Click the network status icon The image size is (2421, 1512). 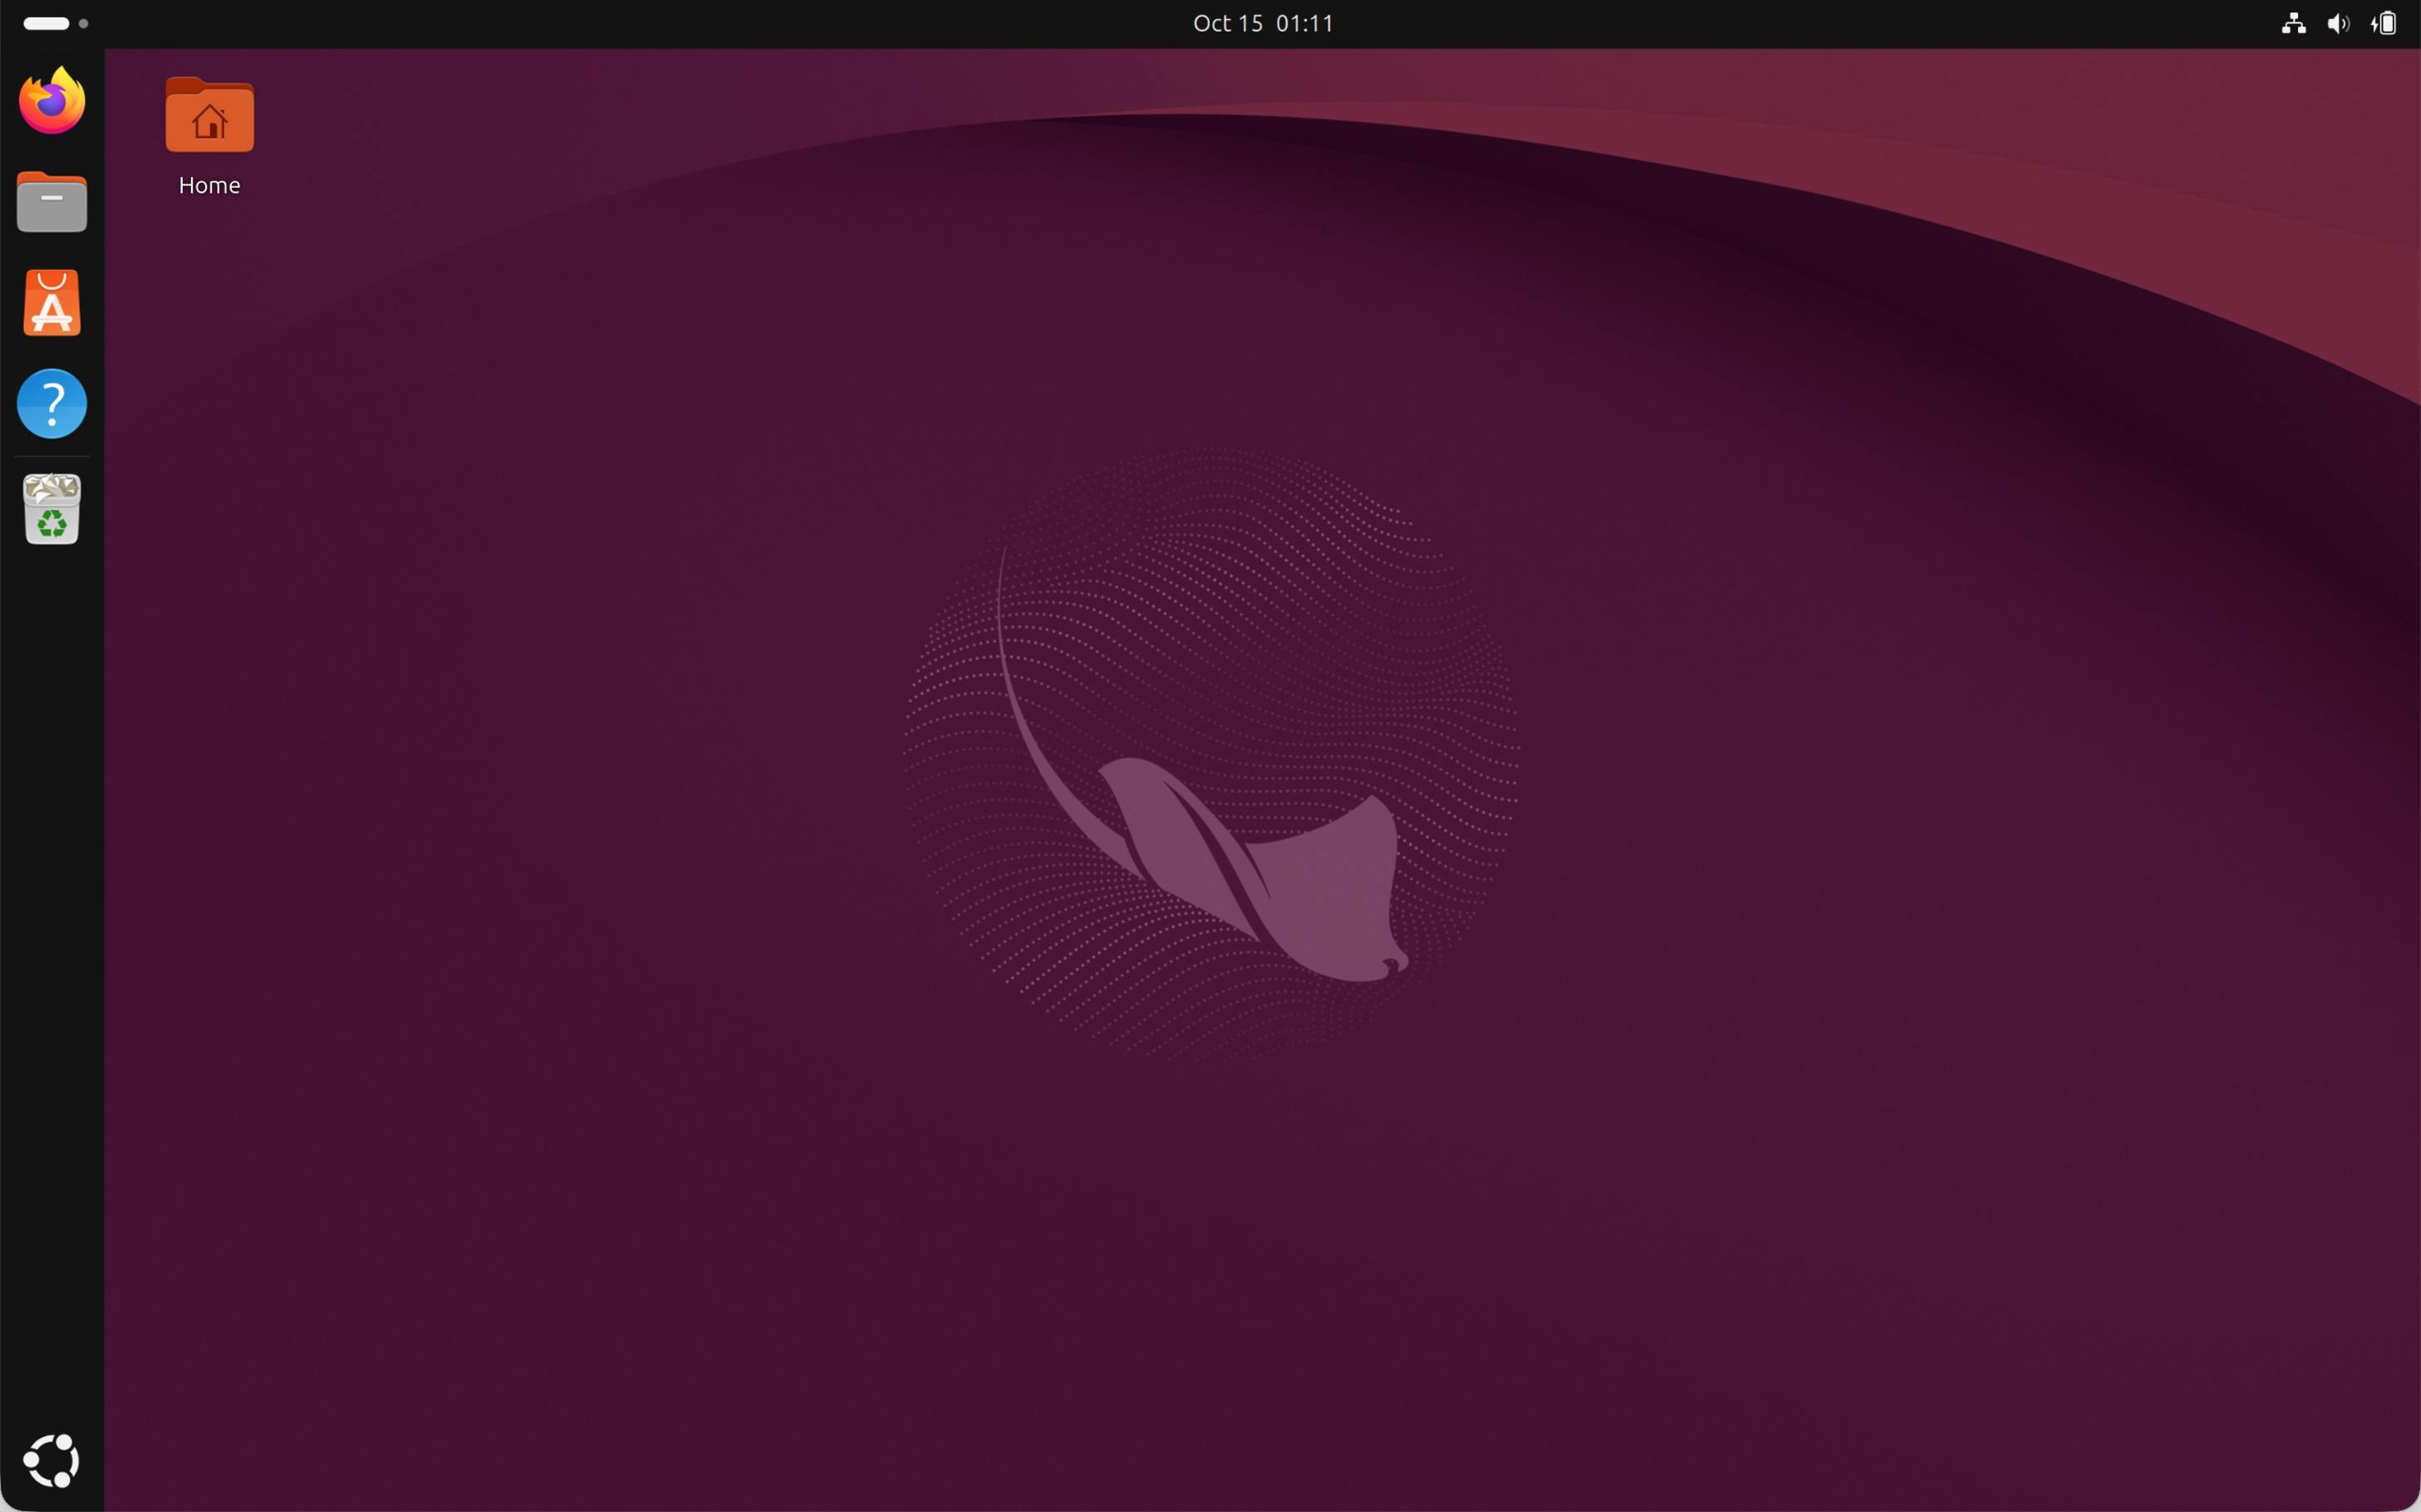pos(2293,23)
